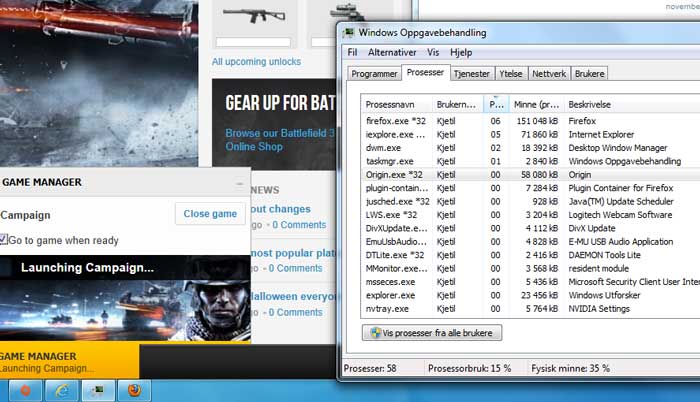Click the Fysisk minne: 35 % status entry
700x402 pixels.
coord(570,368)
